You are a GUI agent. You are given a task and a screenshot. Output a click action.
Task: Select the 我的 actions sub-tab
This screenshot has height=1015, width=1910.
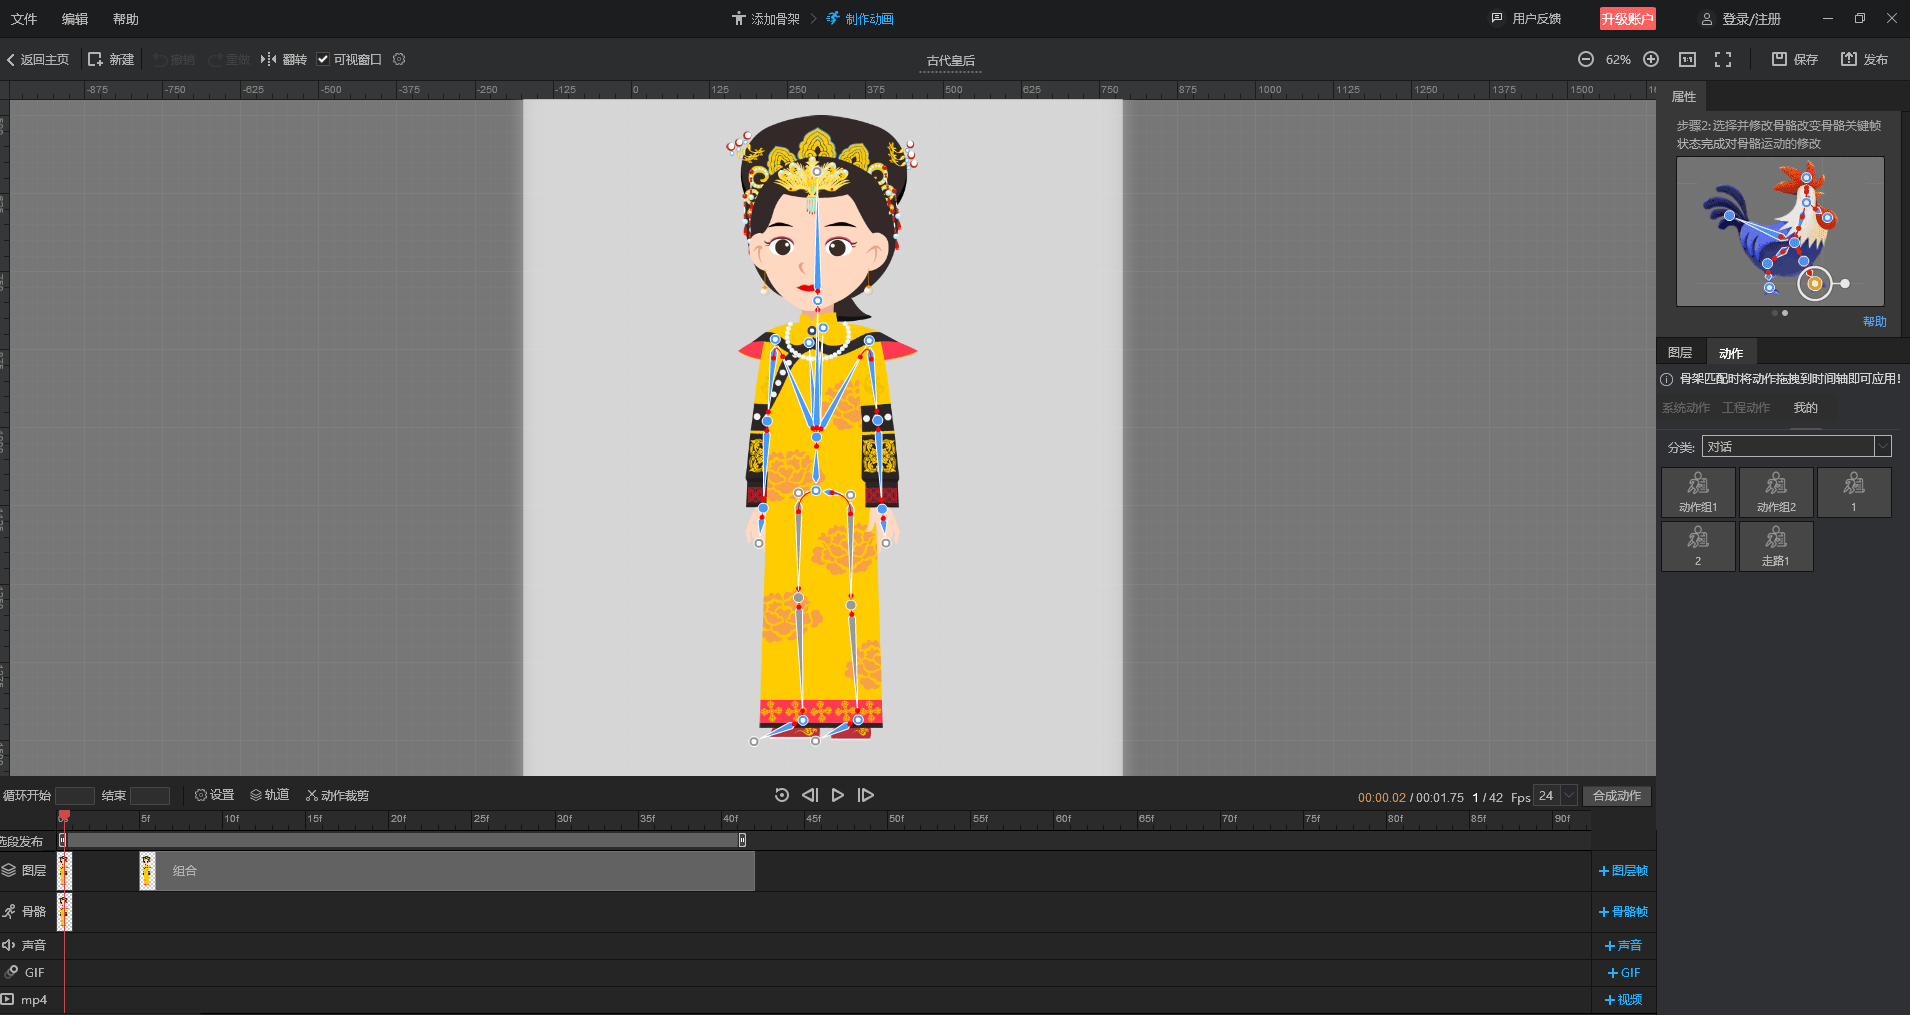pyautogui.click(x=1805, y=408)
